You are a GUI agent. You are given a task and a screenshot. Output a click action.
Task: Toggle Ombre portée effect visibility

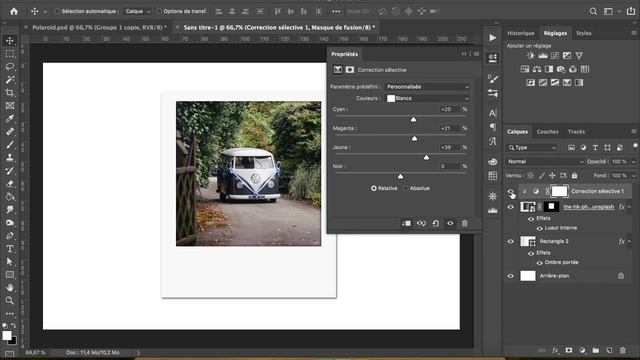(x=540, y=262)
